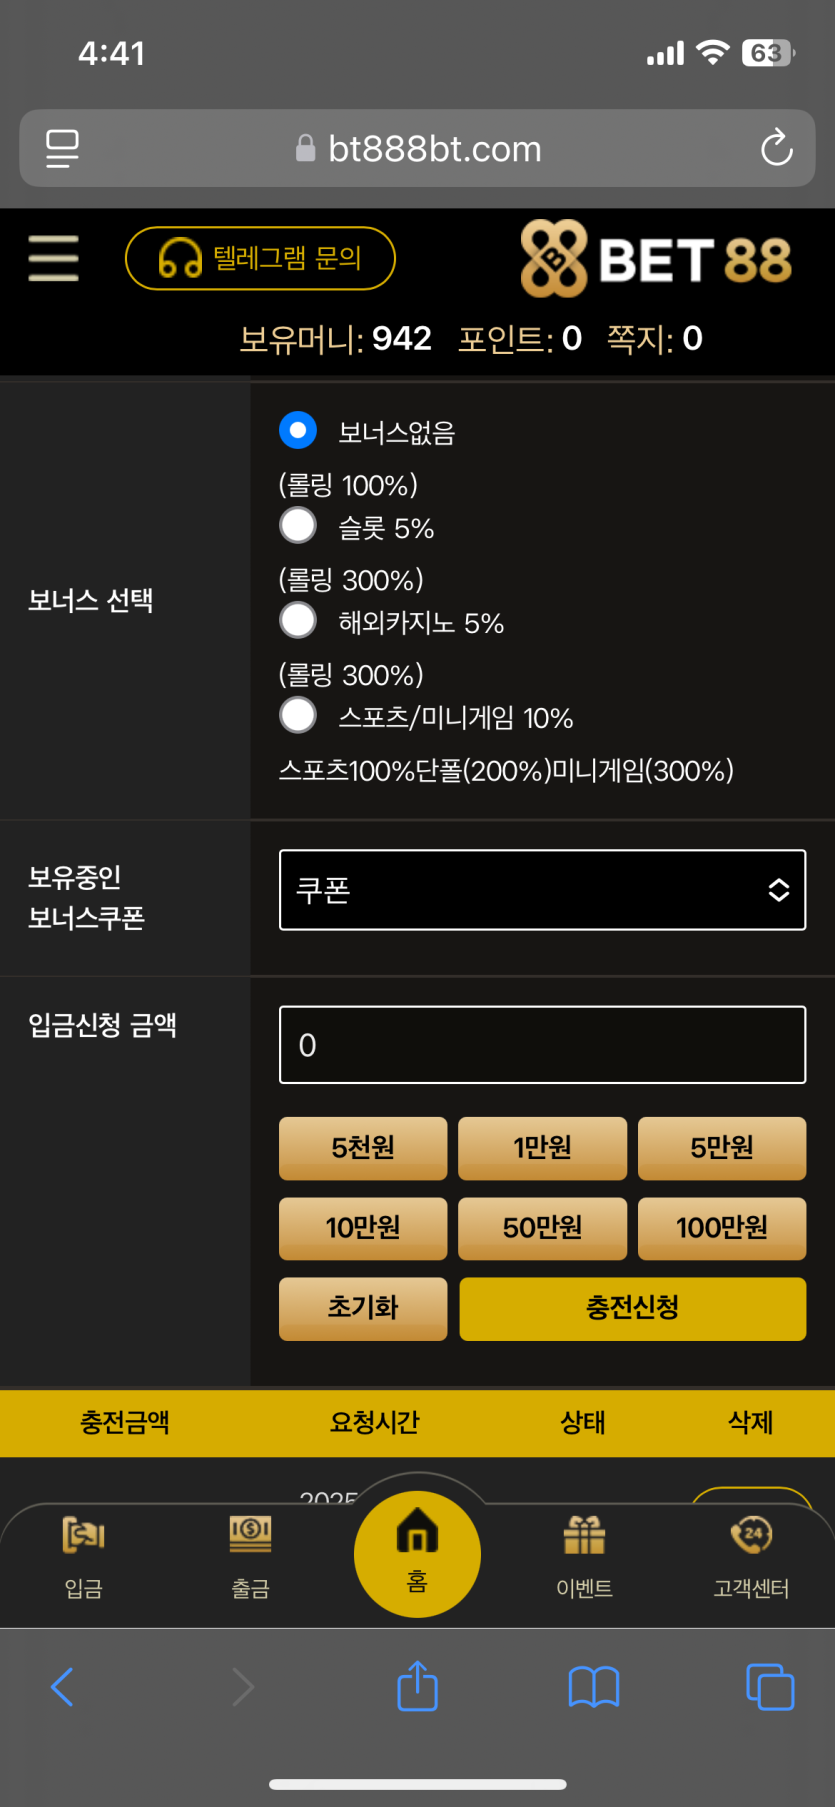The image size is (835, 1807).
Task: Add 5만원 quick amount
Action: click(x=721, y=1148)
